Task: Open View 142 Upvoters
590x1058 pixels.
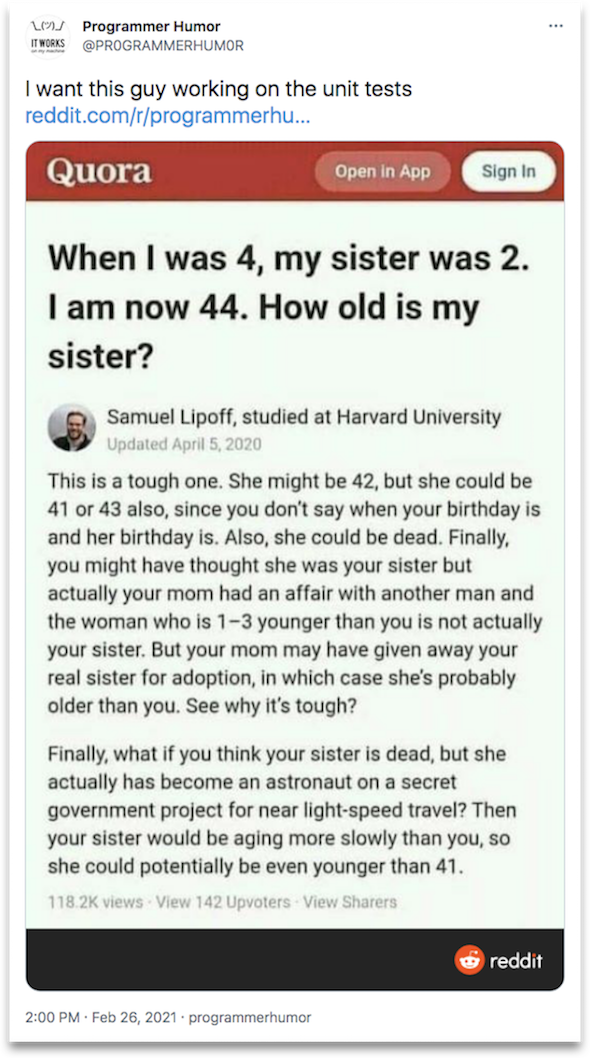Action: coord(223,902)
